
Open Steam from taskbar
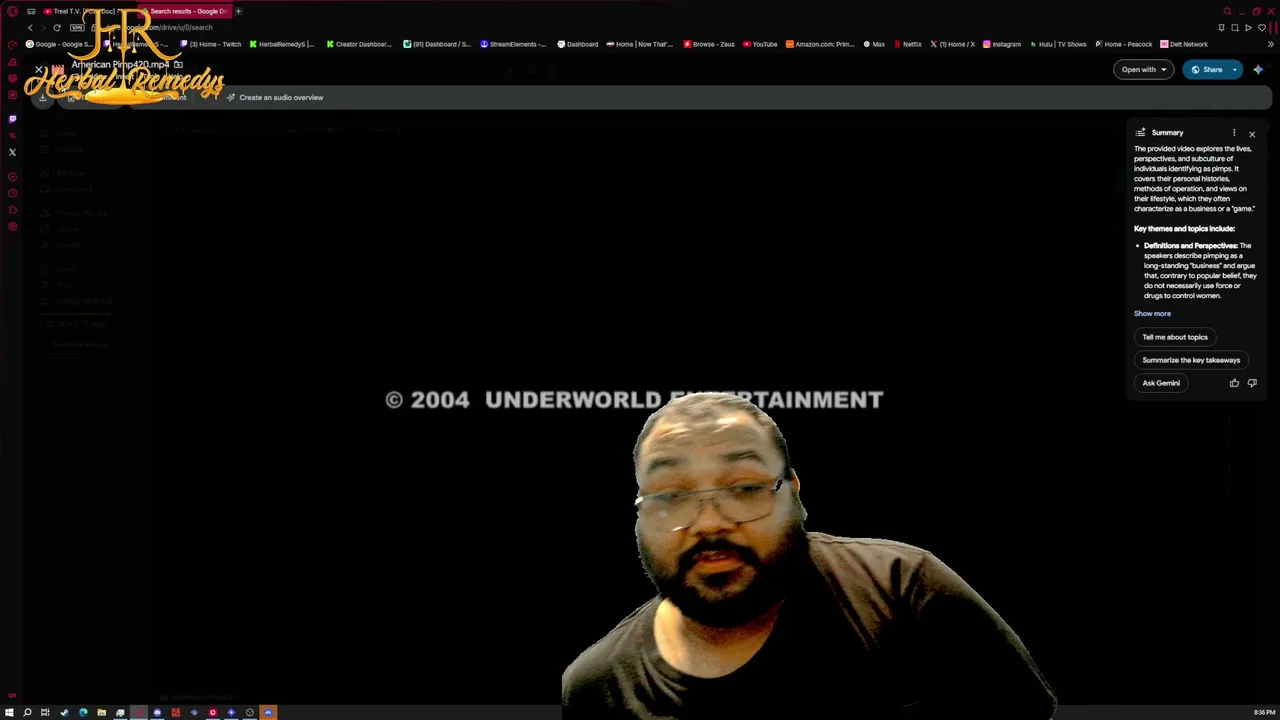coord(64,712)
